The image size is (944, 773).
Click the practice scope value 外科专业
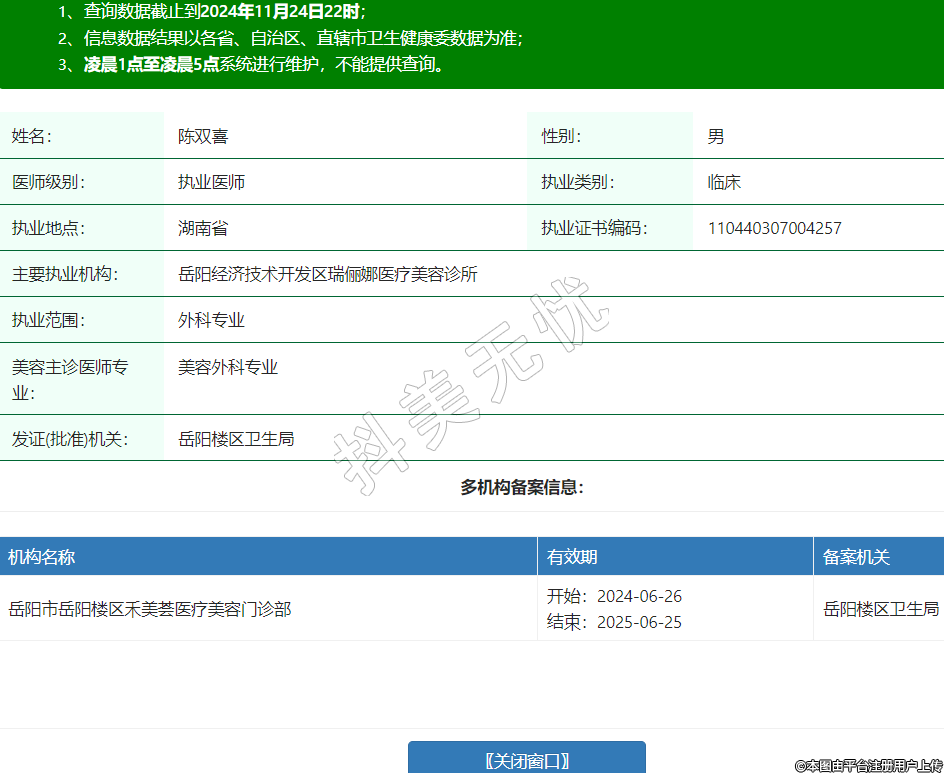click(x=211, y=320)
